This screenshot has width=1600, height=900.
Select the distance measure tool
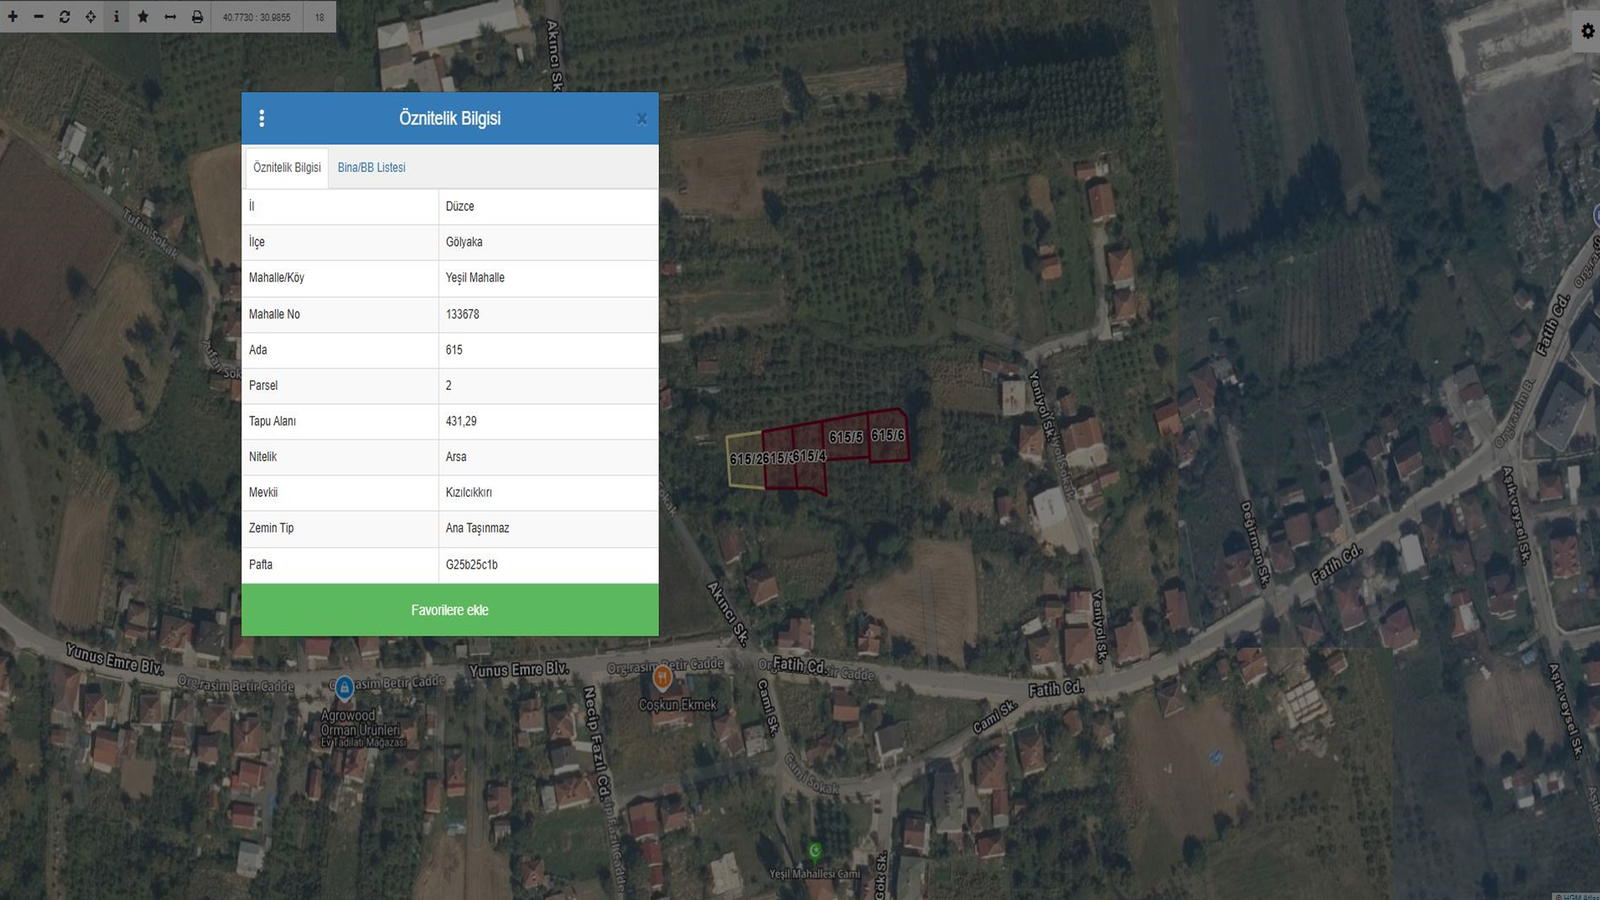pyautogui.click(x=170, y=17)
